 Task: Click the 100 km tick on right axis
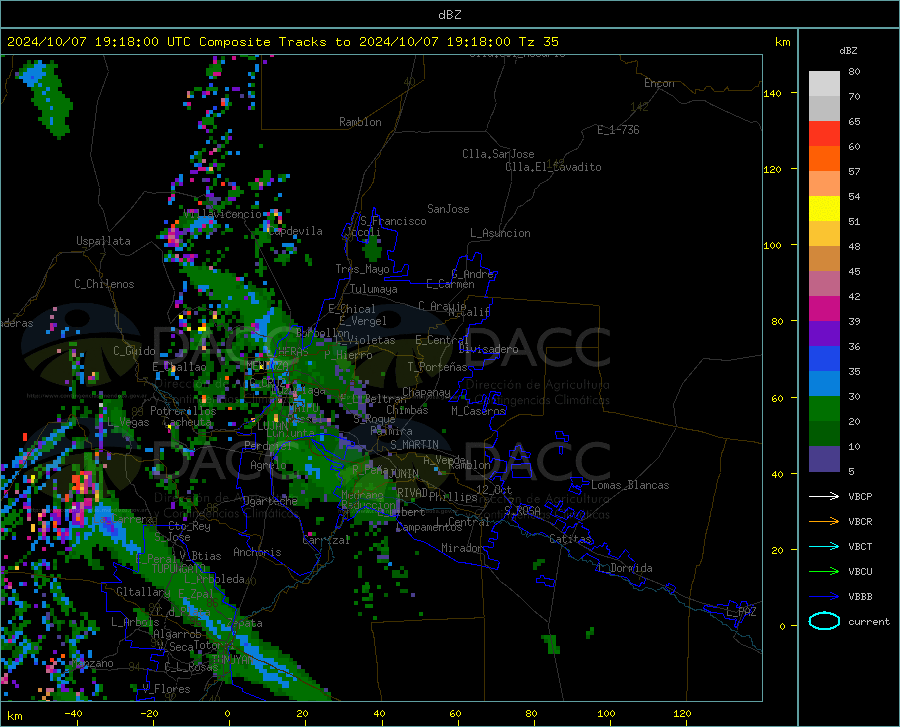[772, 245]
